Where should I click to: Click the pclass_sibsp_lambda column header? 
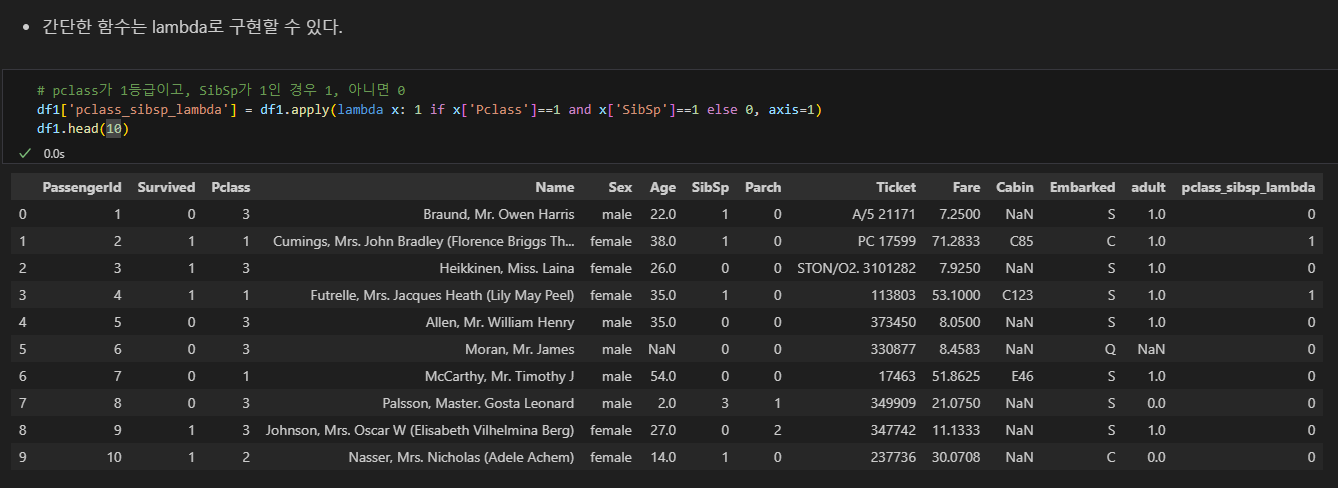1248,187
